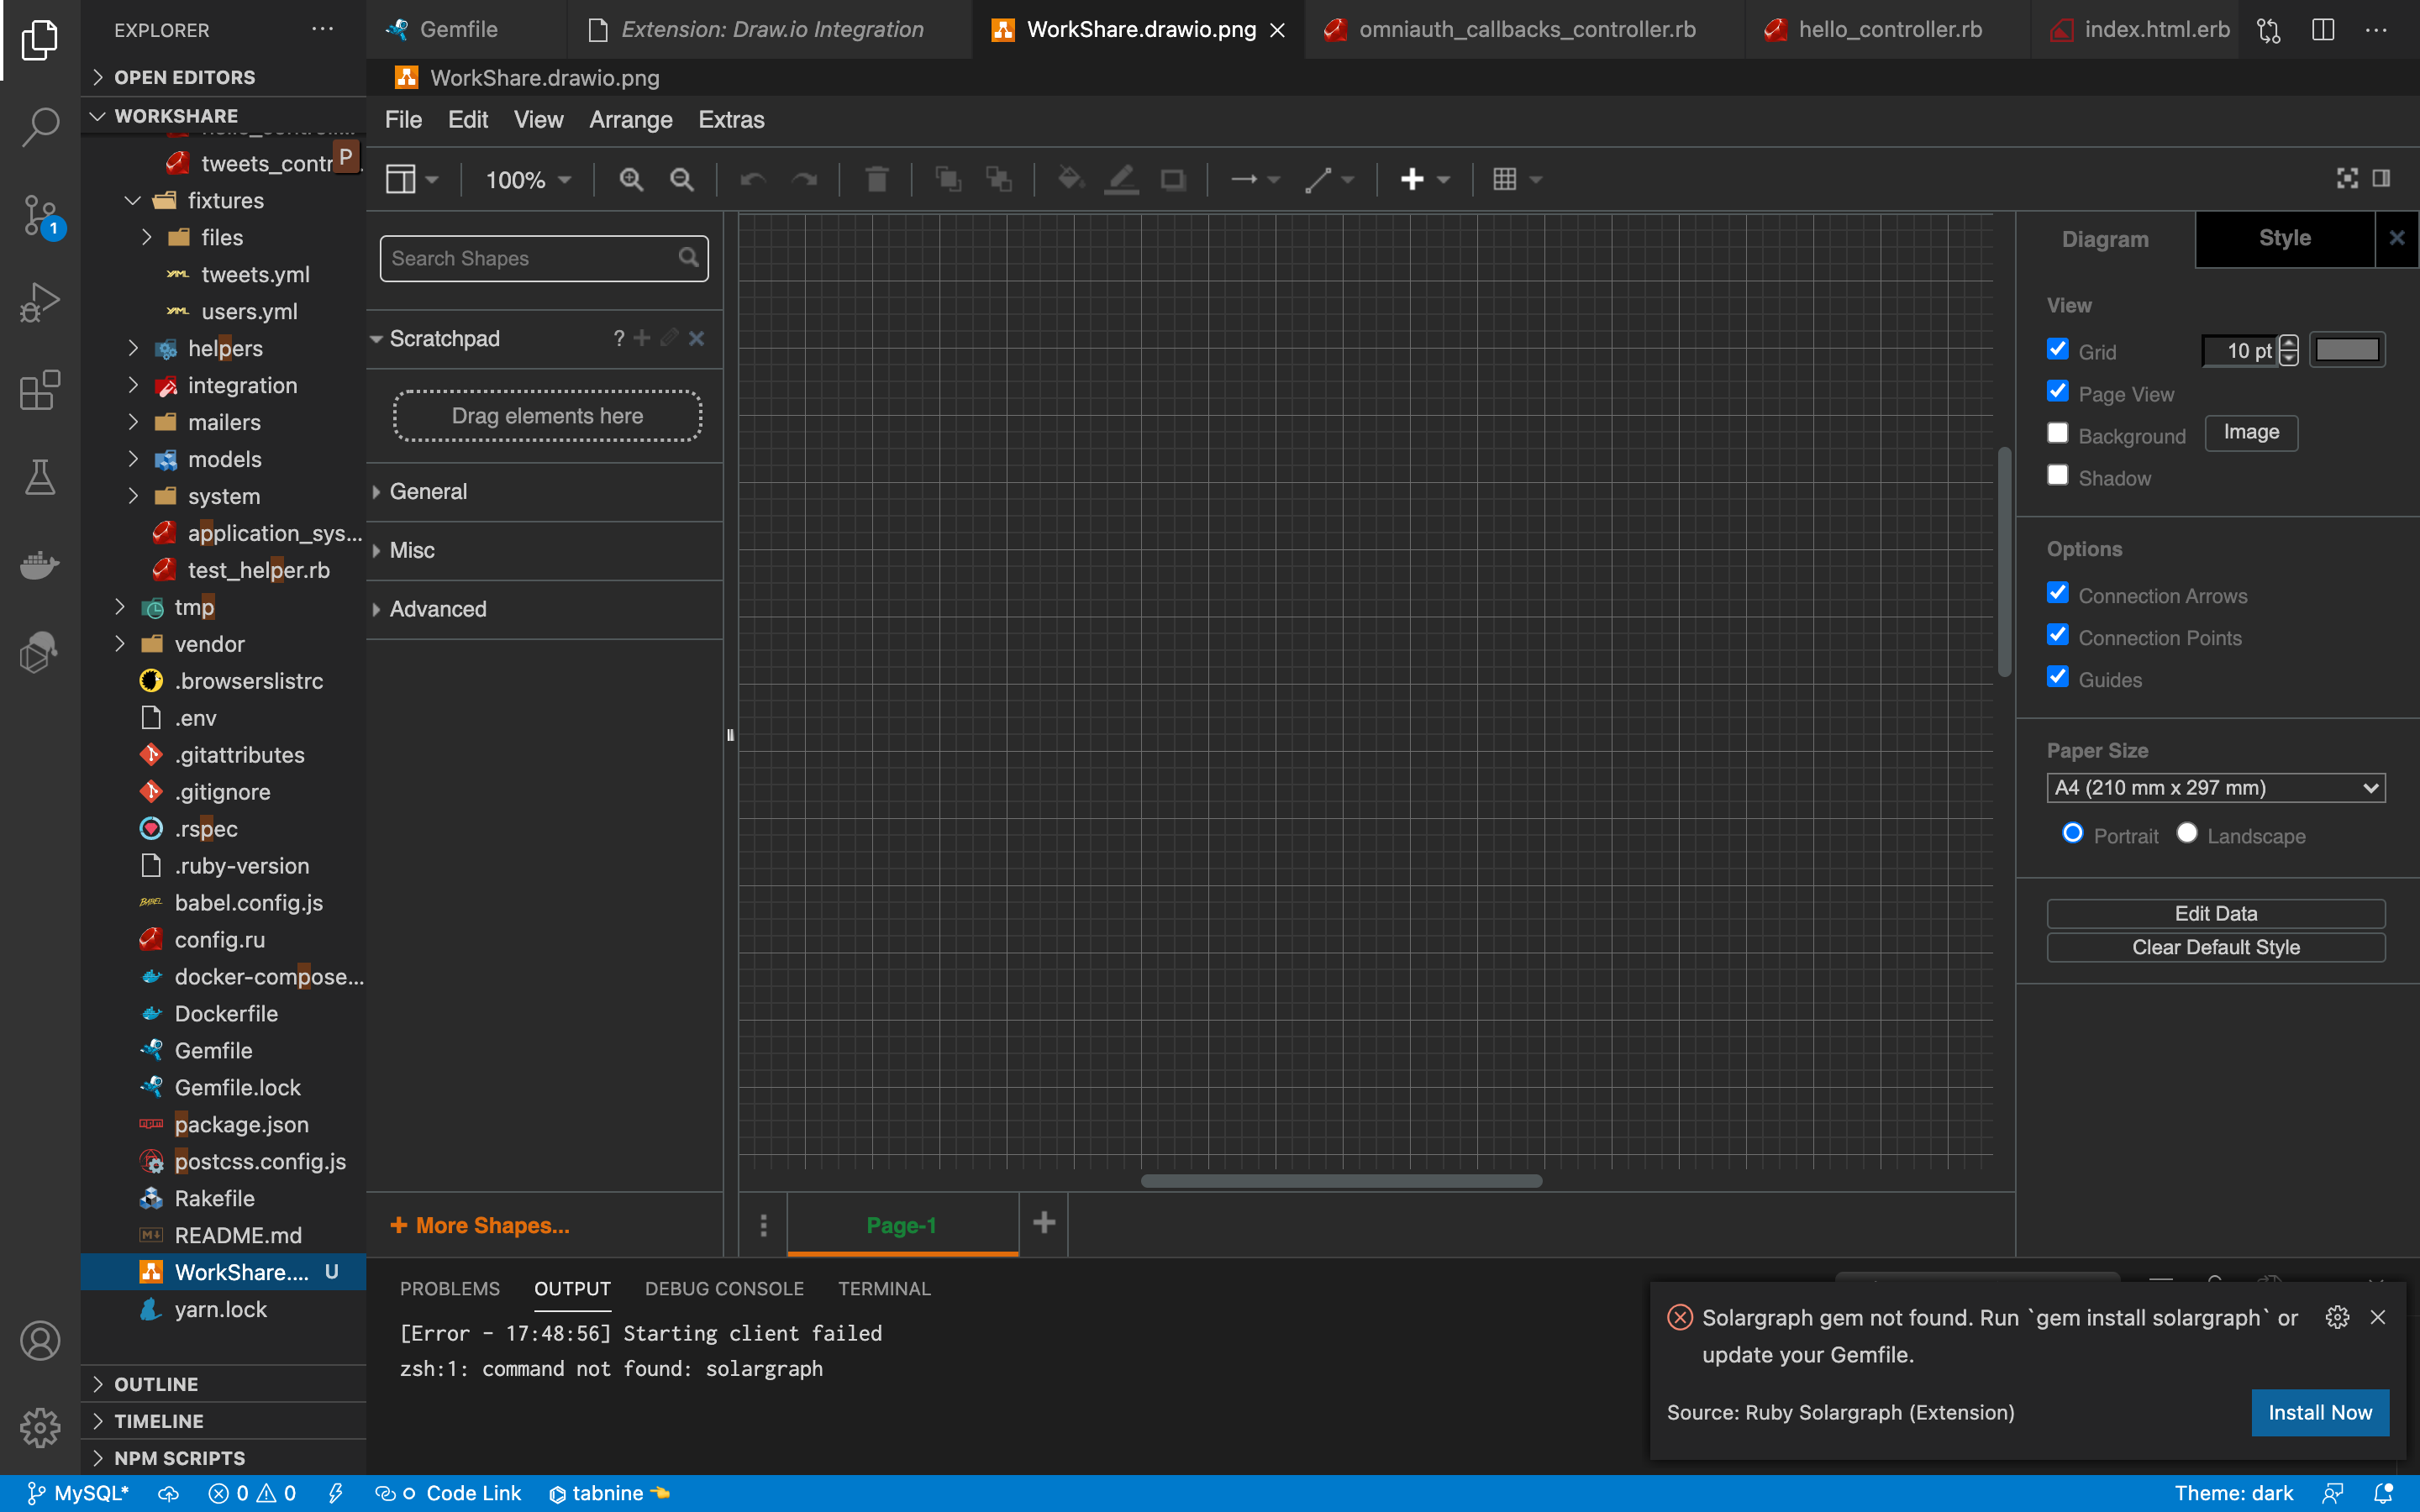This screenshot has width=2420, height=1512.
Task: Open the Paper Size A4 dropdown
Action: (2215, 788)
